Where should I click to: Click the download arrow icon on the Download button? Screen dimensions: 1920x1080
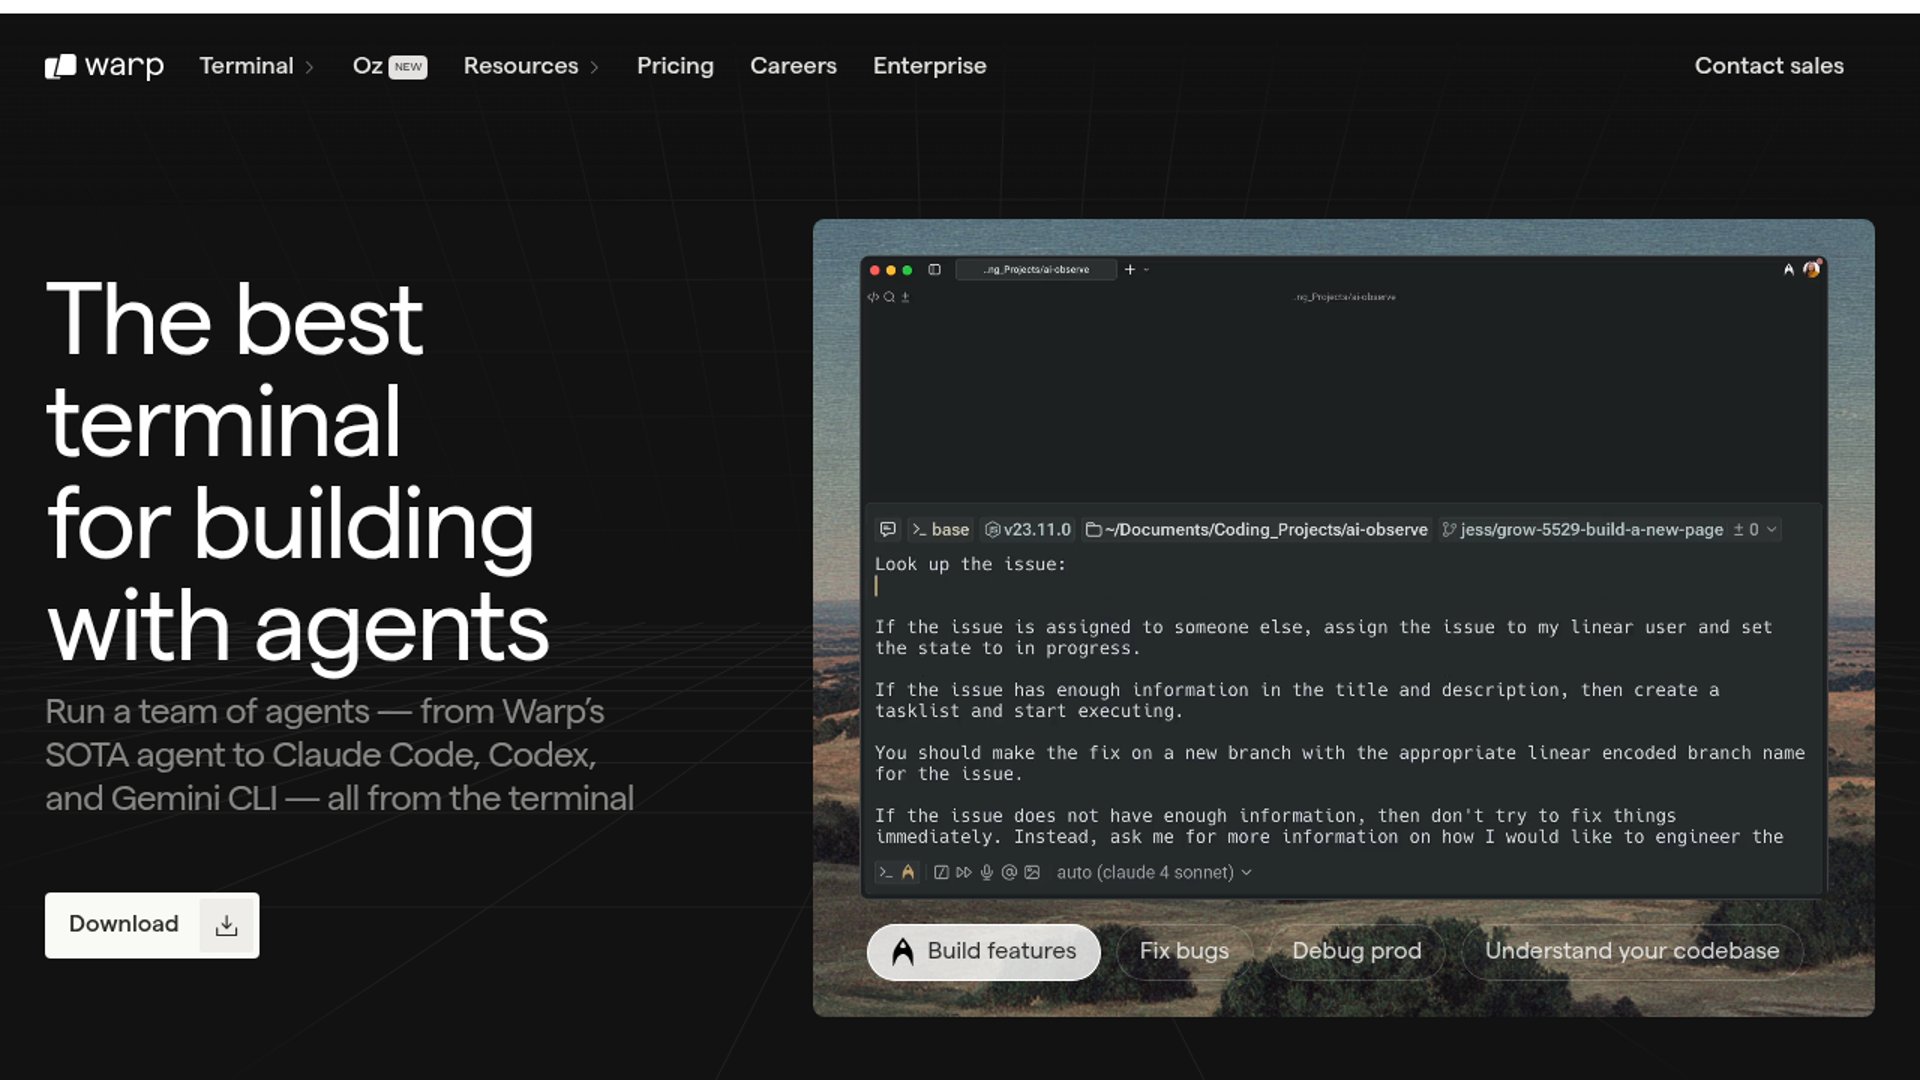point(227,925)
